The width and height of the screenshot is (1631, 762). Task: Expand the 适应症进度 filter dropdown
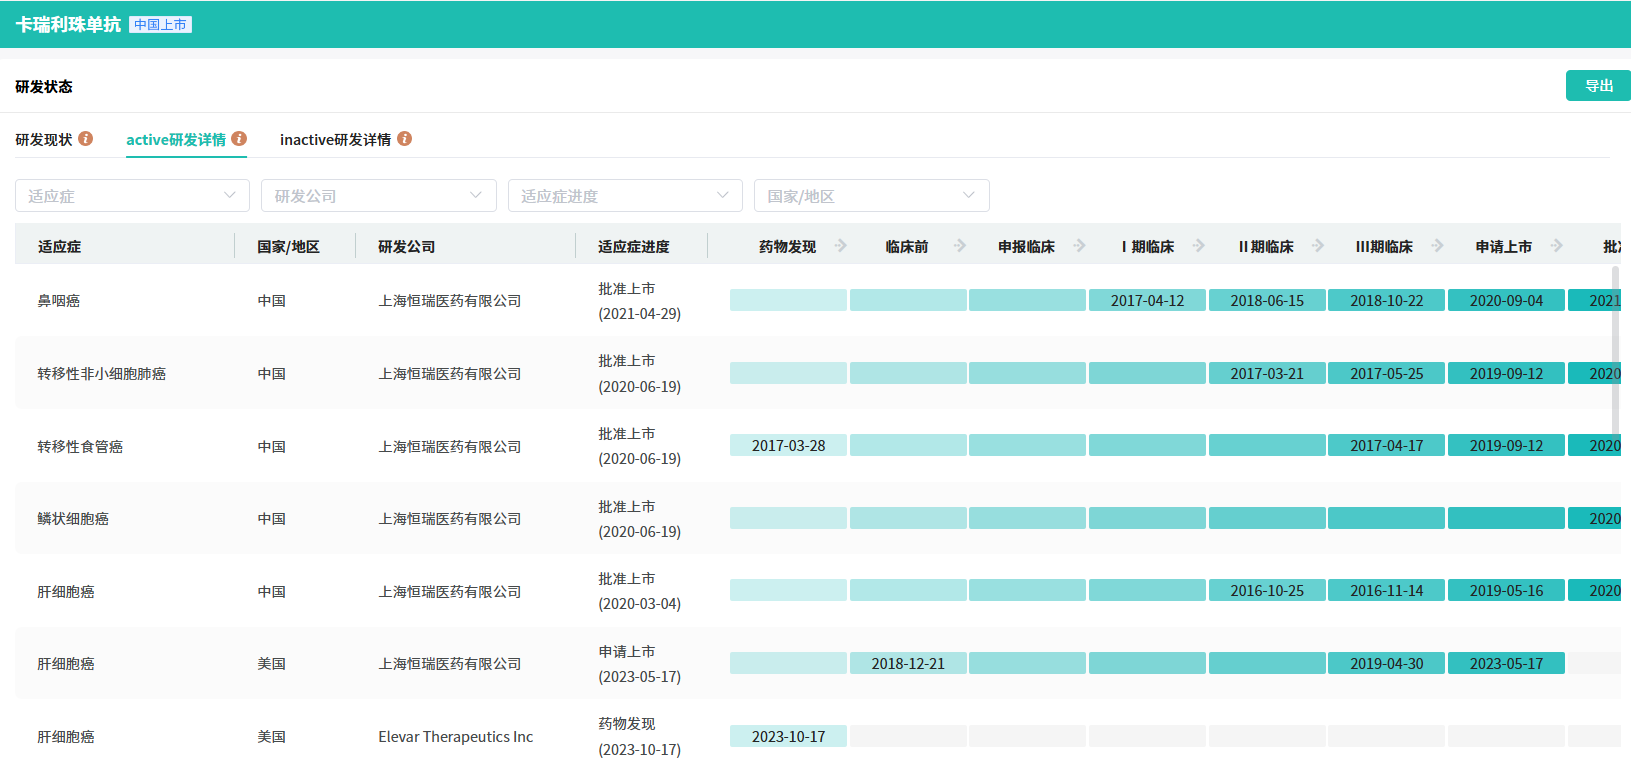tap(625, 196)
